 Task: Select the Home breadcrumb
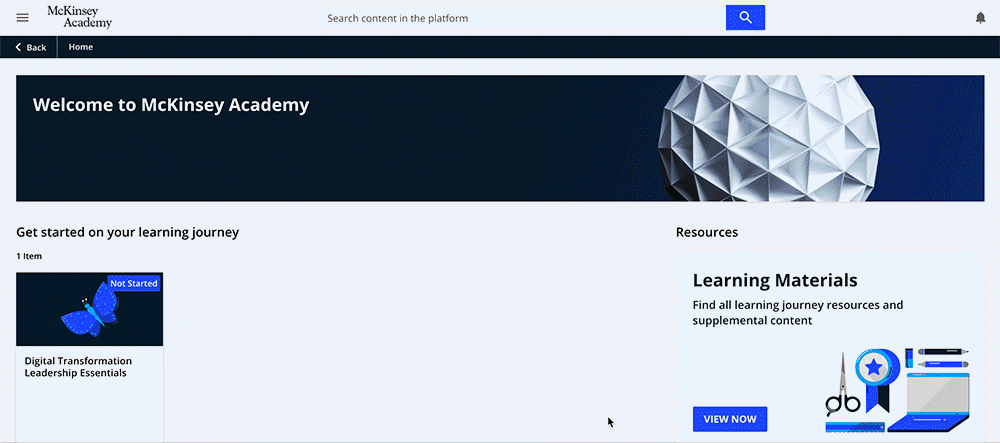pos(81,47)
